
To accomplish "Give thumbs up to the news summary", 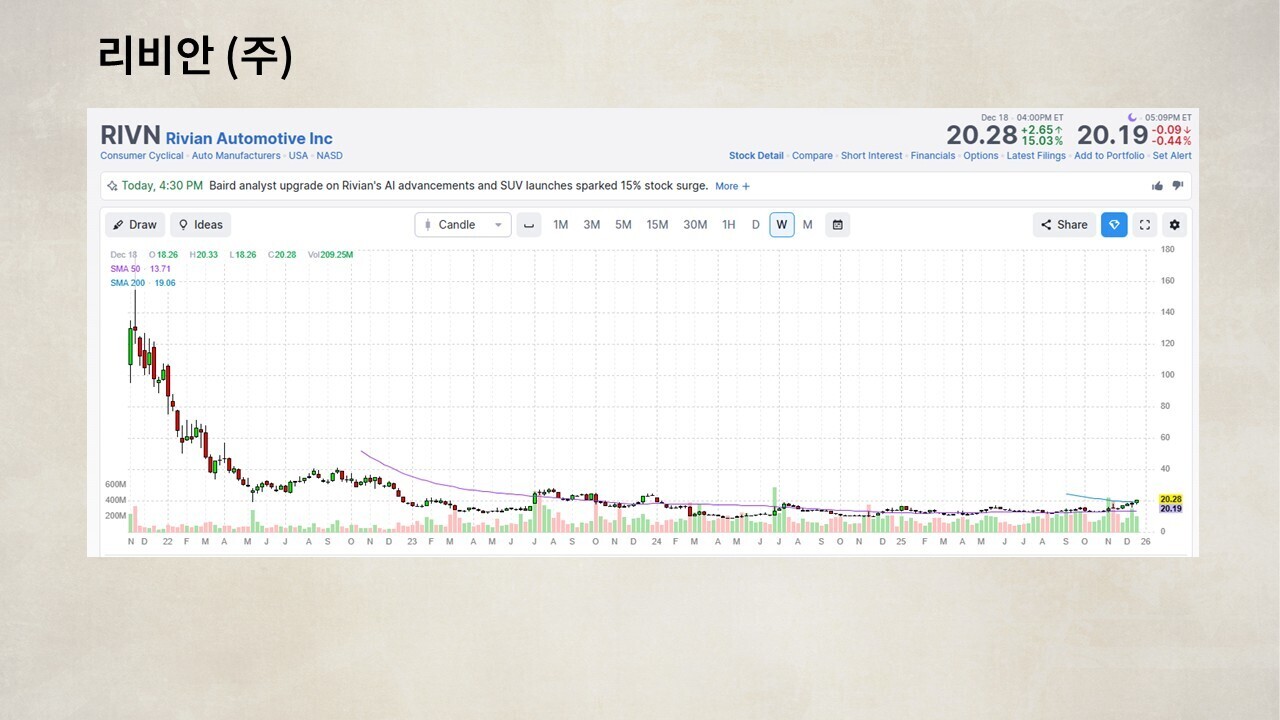I will (1158, 186).
